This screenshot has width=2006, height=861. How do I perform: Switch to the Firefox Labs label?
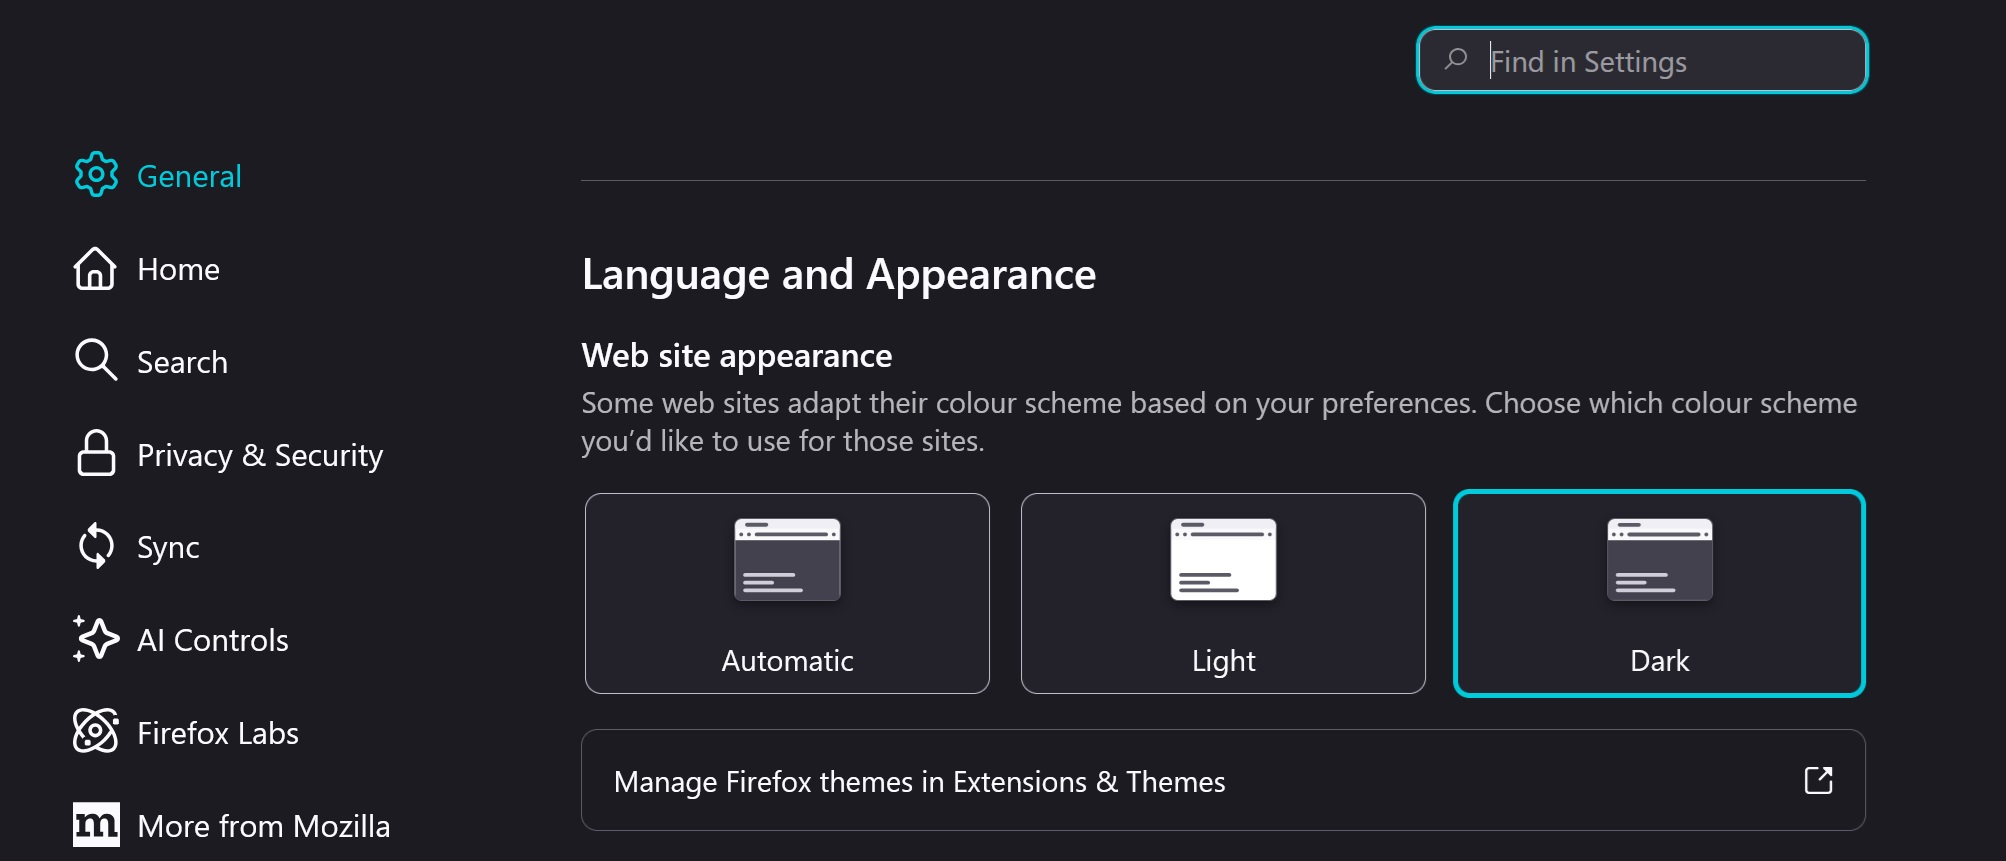coord(217,733)
